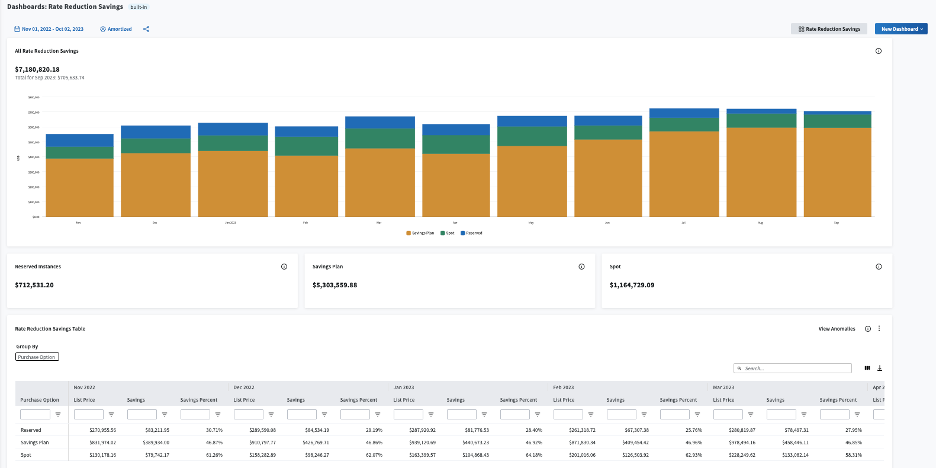Image resolution: width=936 pixels, height=468 pixels.
Task: Open the Purchase Option group-by selector
Action: pos(37,357)
